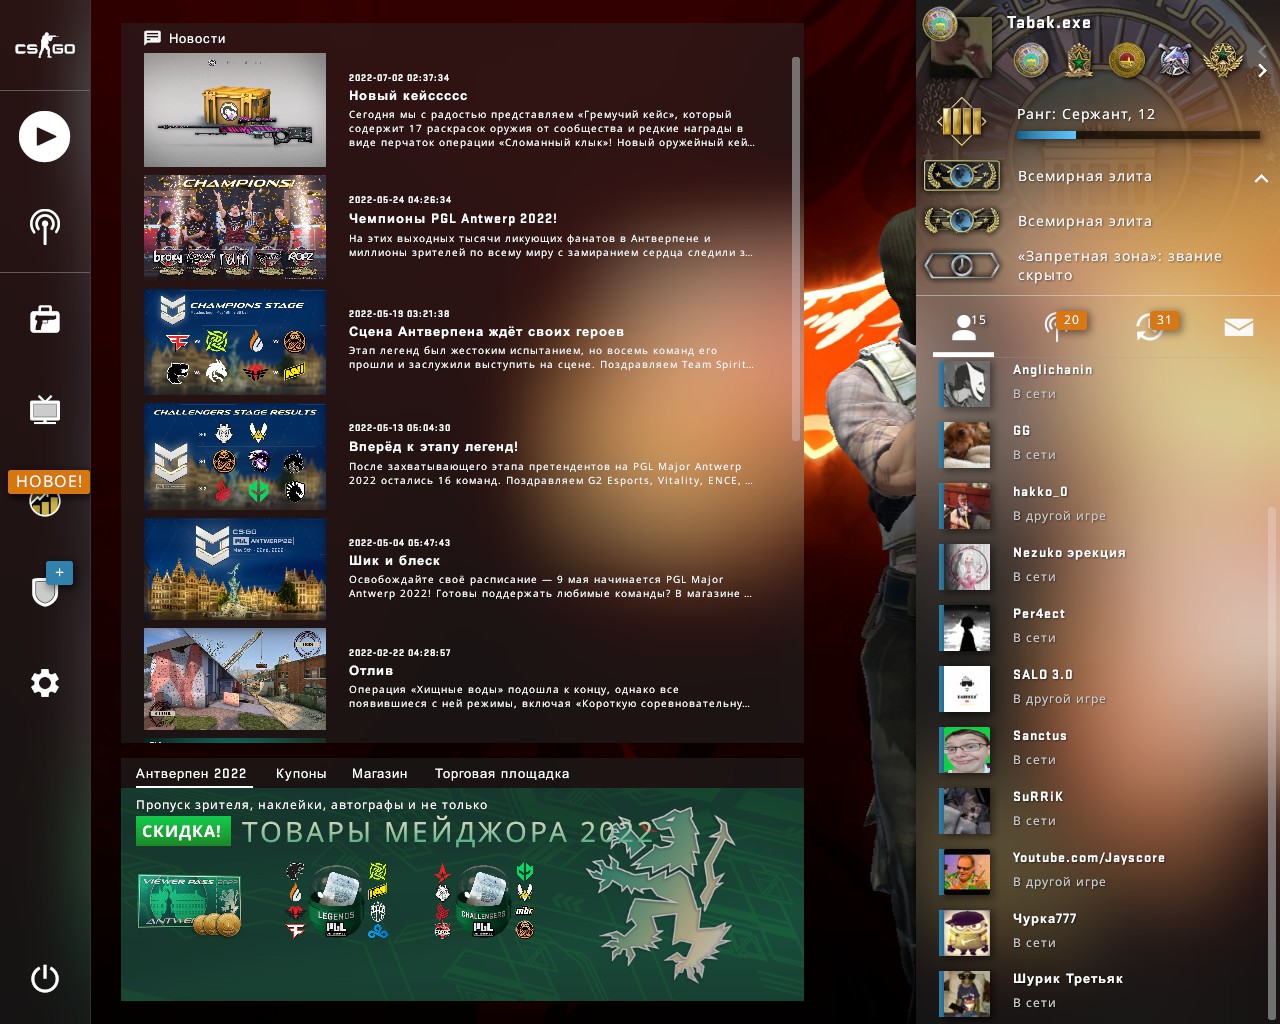The height and width of the screenshot is (1024, 1280).
Task: Click the green СКИДКА! sale badge
Action: [184, 831]
